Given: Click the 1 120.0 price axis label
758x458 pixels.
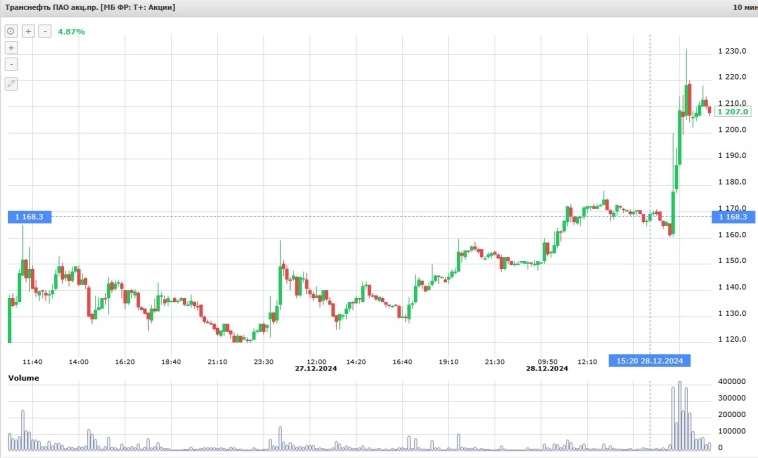Looking at the screenshot, I should point(732,340).
